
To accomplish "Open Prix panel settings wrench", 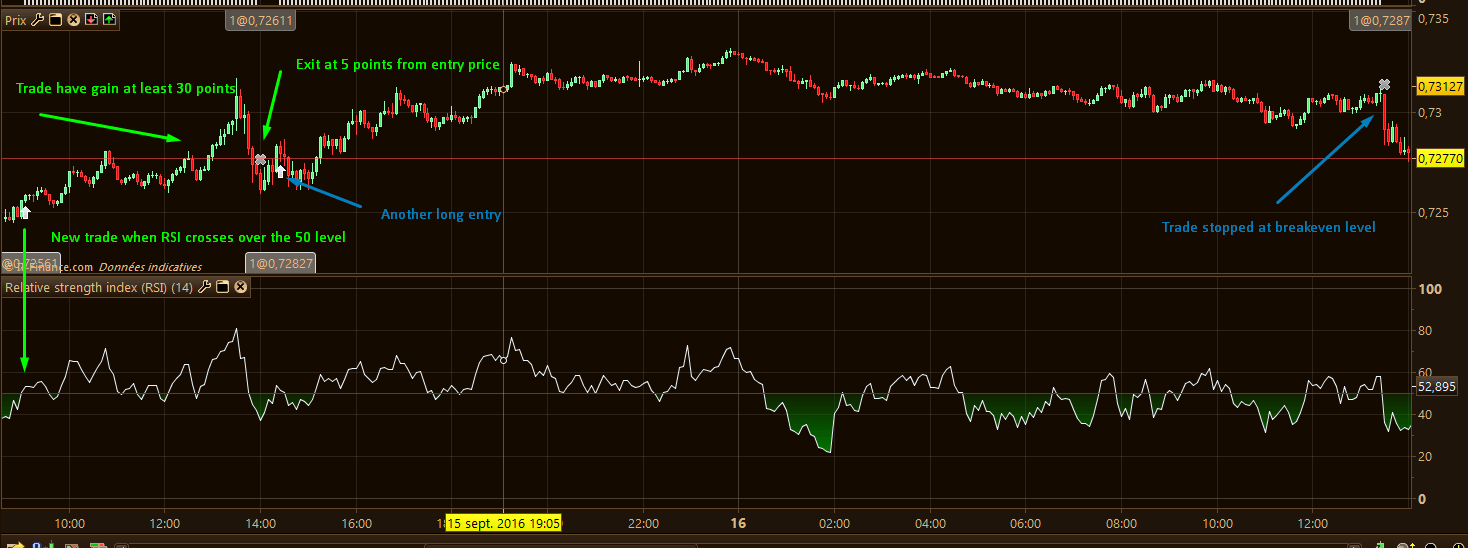I will pyautogui.click(x=38, y=19).
